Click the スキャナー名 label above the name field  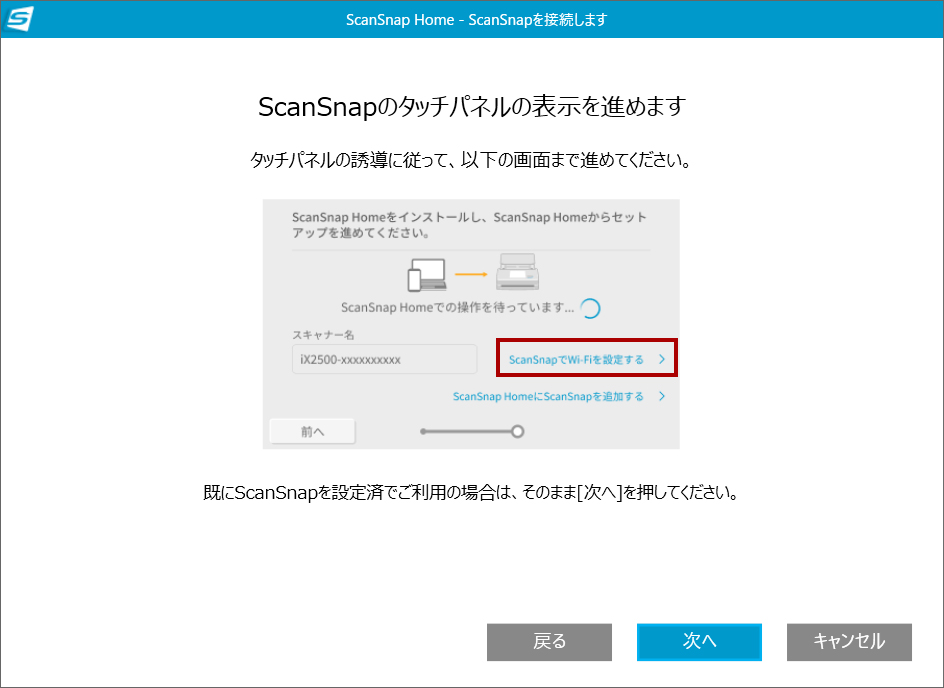322,336
